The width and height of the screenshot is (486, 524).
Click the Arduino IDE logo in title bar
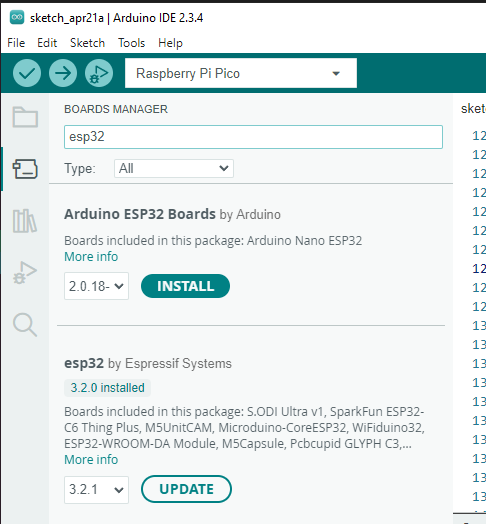[17, 17]
